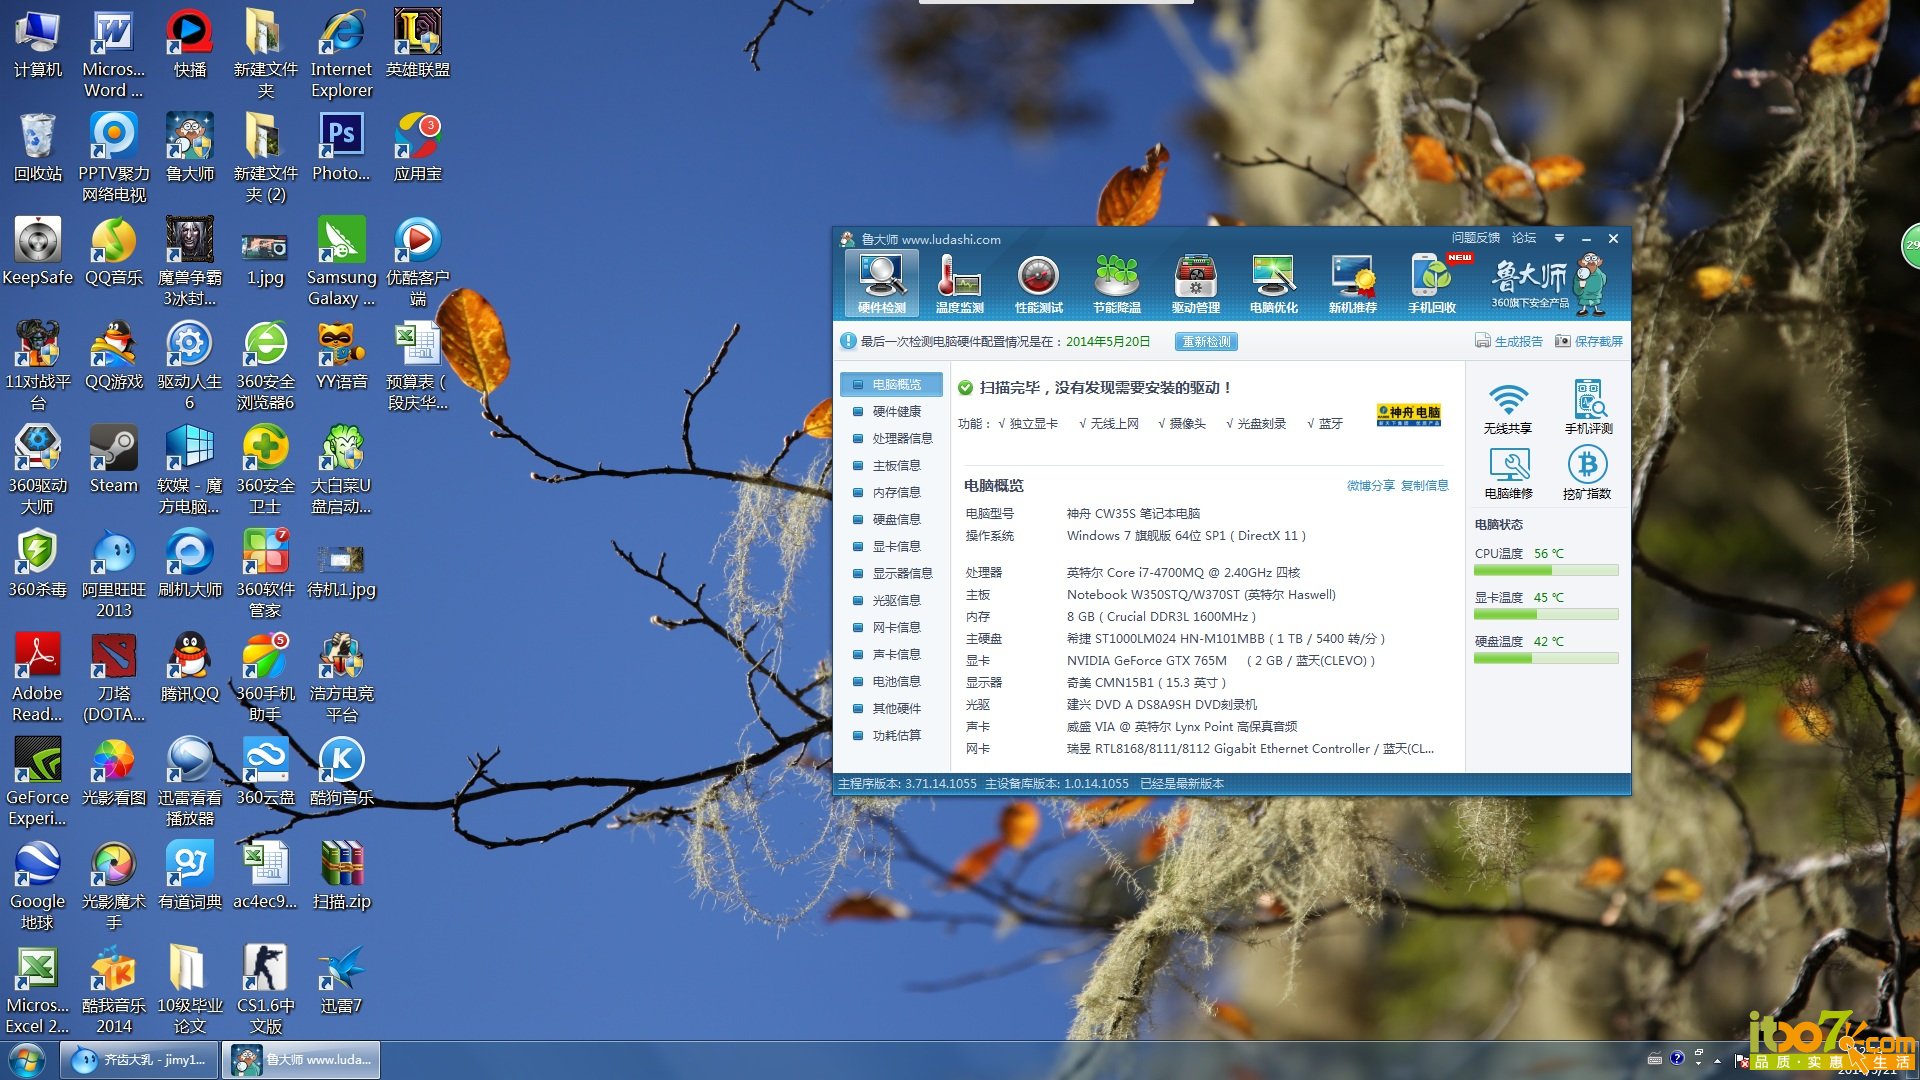Click the 神舟电脑 brand logo
The width and height of the screenshot is (1920, 1080).
click(x=1409, y=414)
